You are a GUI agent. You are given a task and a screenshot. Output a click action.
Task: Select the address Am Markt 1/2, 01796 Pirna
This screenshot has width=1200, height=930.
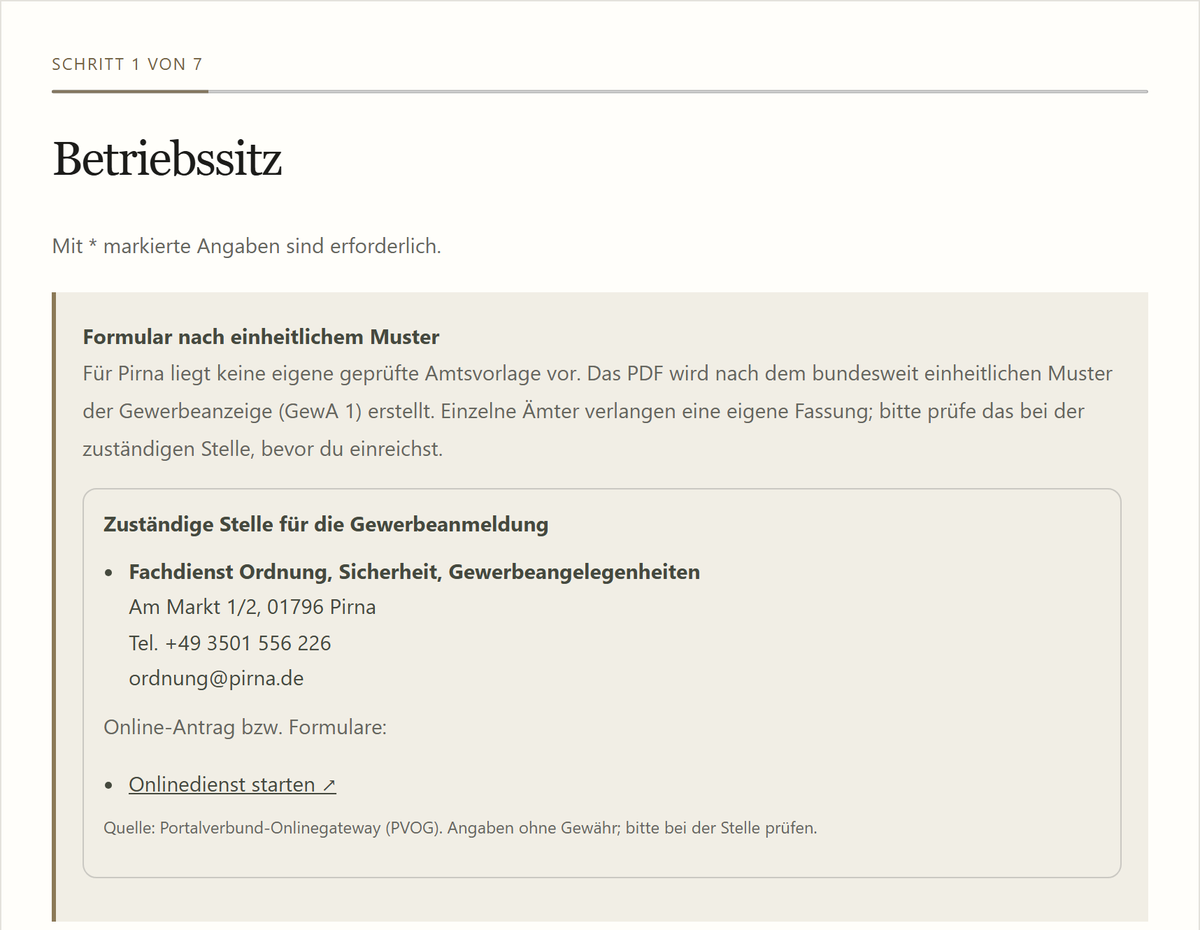coord(252,607)
